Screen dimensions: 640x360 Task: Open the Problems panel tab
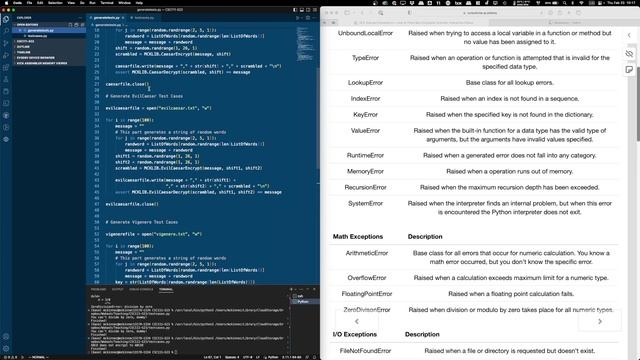pyautogui.click(x=98, y=289)
